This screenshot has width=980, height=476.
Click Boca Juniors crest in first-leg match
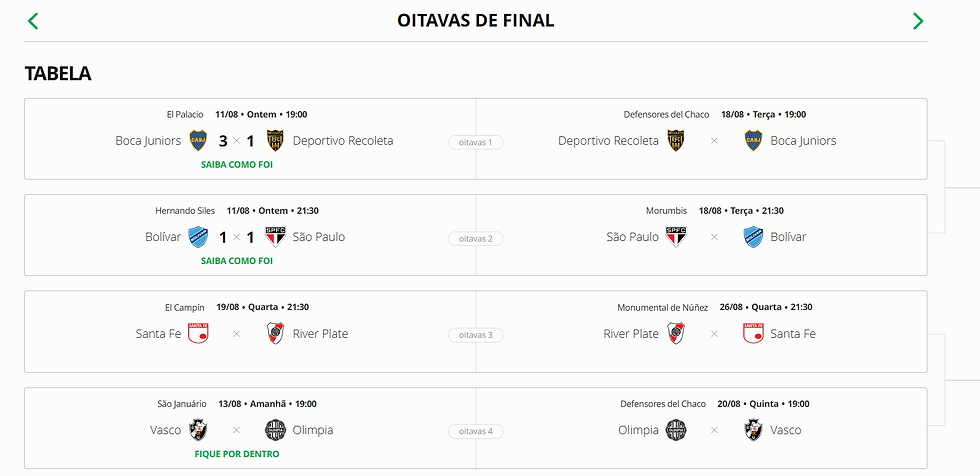point(198,141)
